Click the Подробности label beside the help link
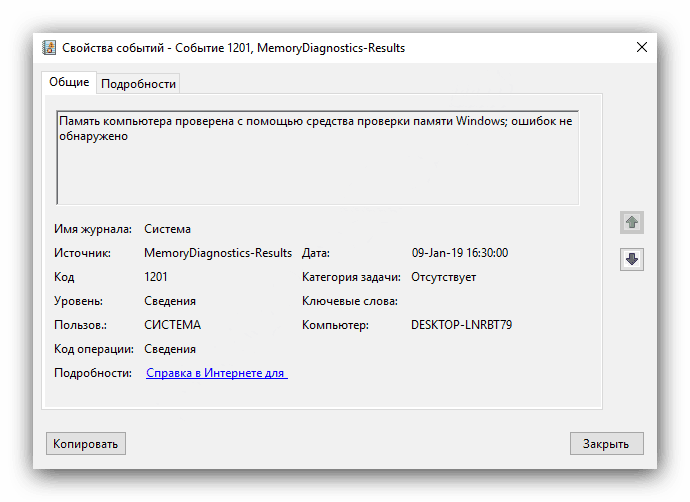This screenshot has height=502, width=690. coord(93,373)
